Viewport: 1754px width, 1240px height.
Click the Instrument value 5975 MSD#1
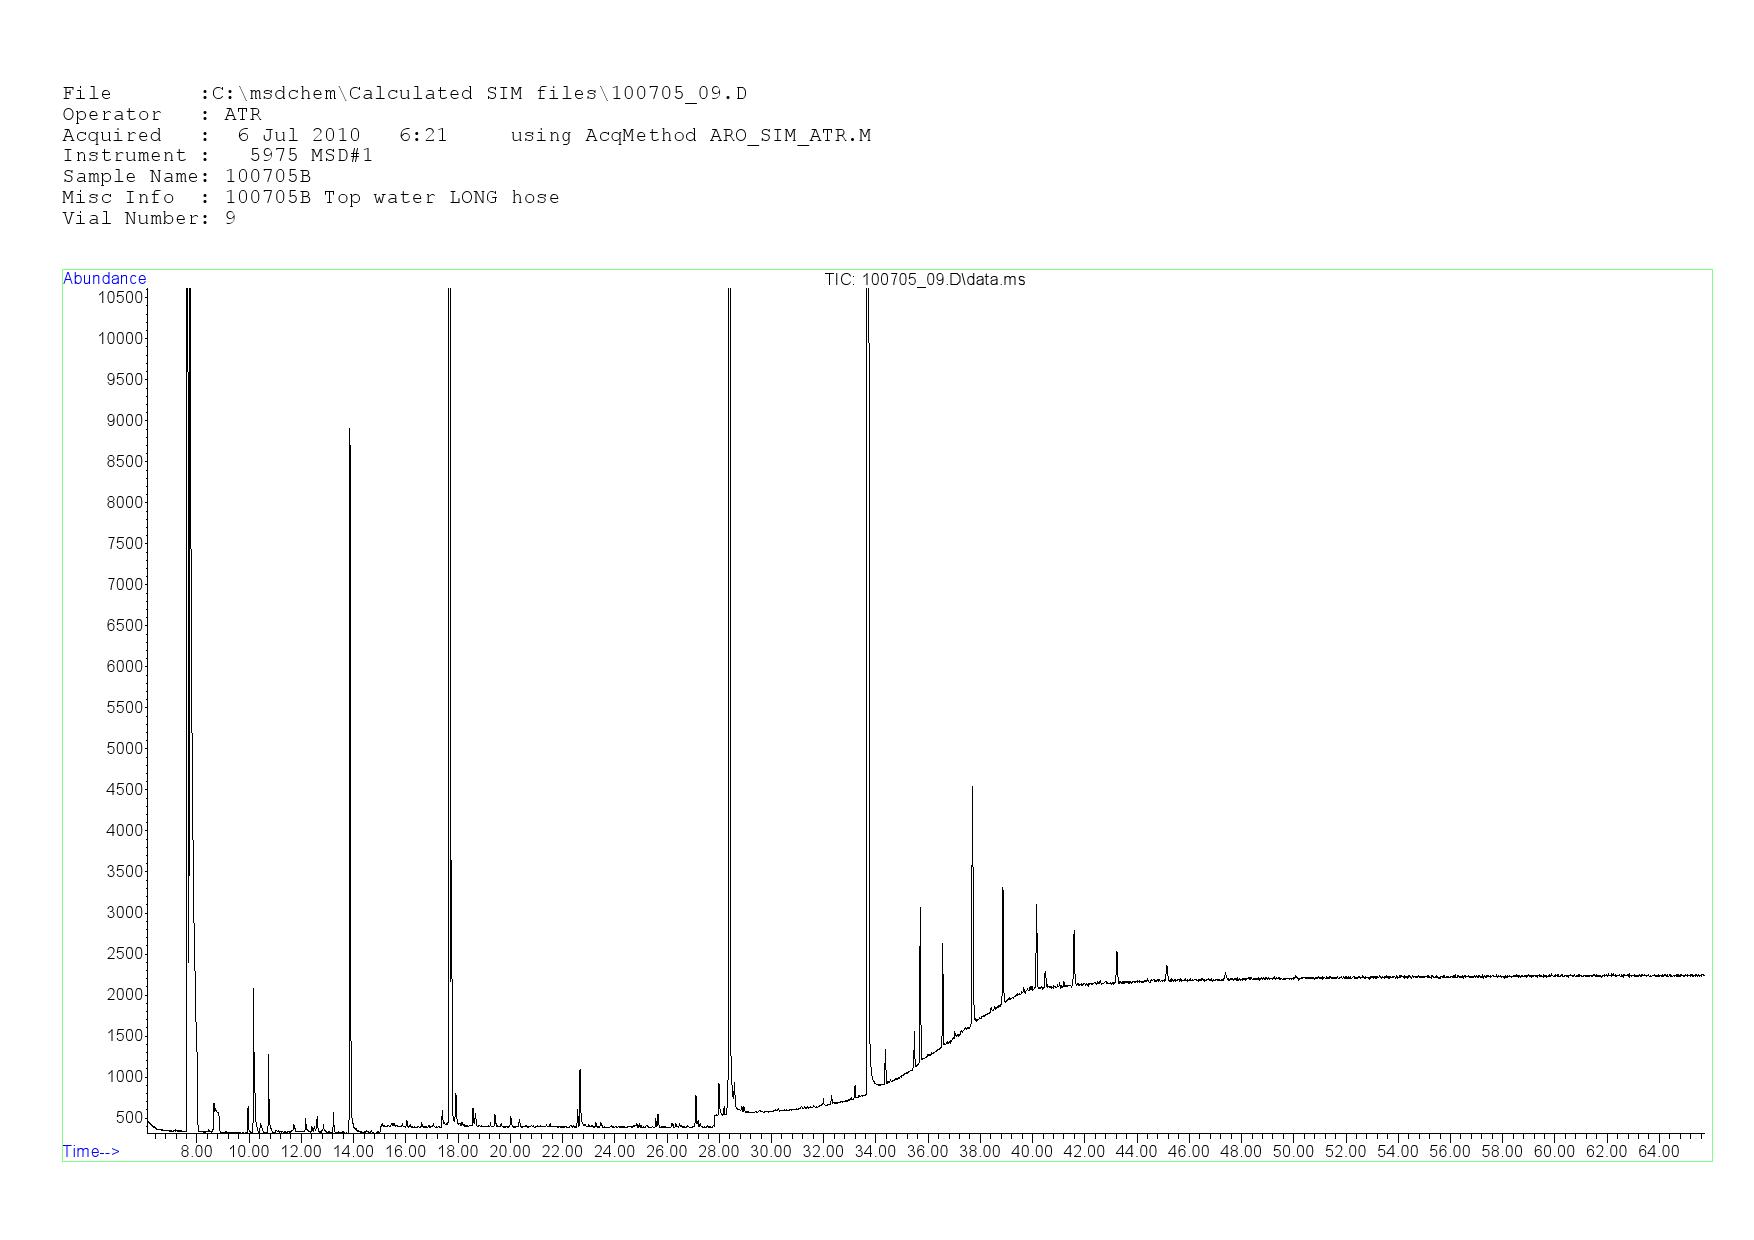(x=310, y=156)
